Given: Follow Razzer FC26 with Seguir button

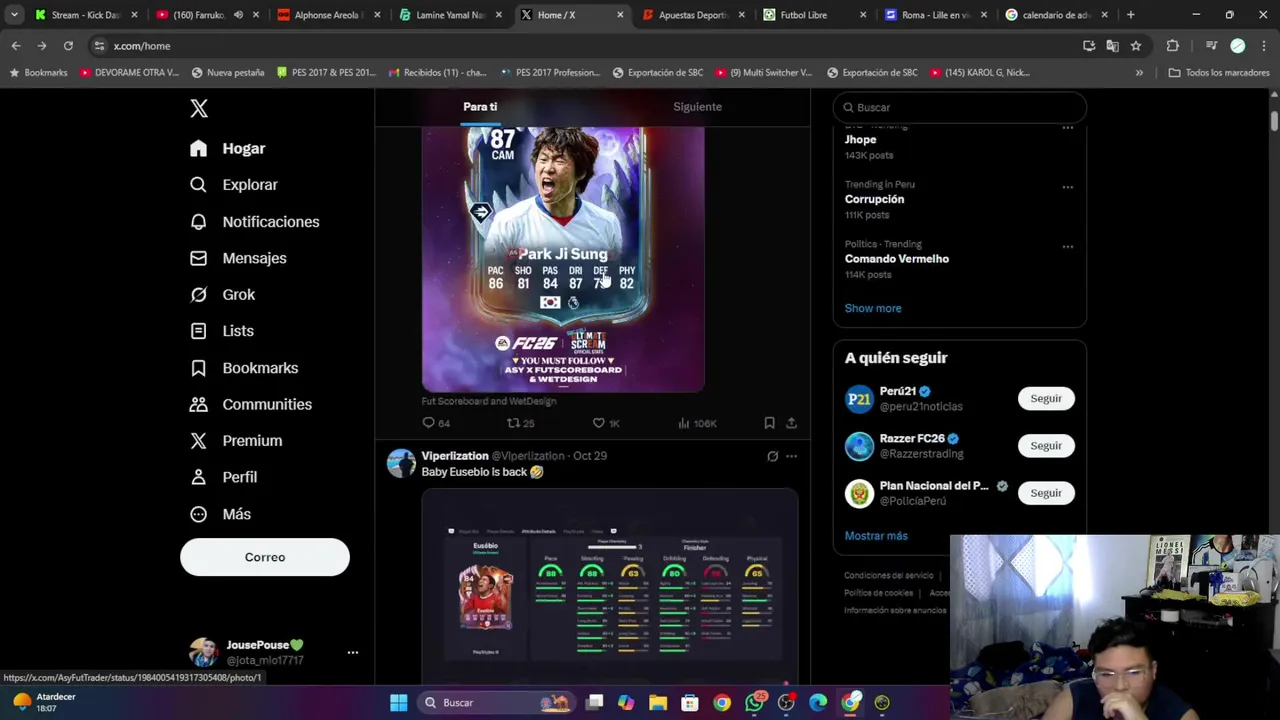Looking at the screenshot, I should [1046, 445].
